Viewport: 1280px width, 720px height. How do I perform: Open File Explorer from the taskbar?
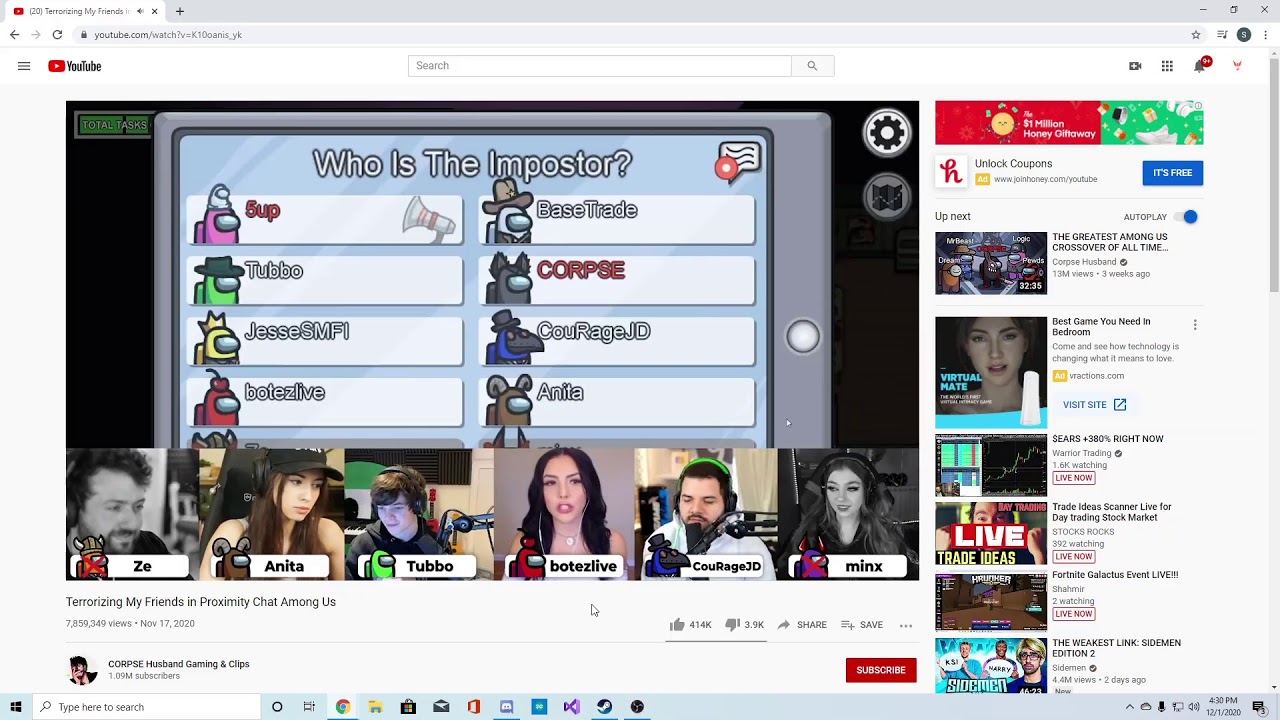pyautogui.click(x=376, y=707)
